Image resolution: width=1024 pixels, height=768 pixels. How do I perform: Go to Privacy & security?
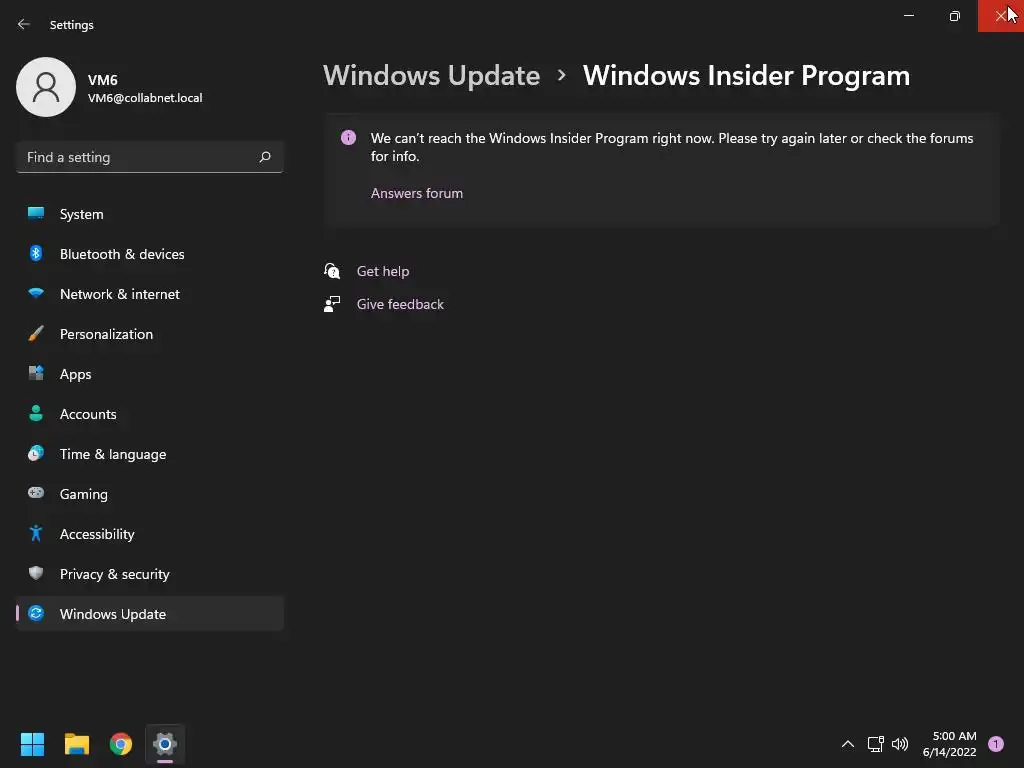(x=150, y=574)
